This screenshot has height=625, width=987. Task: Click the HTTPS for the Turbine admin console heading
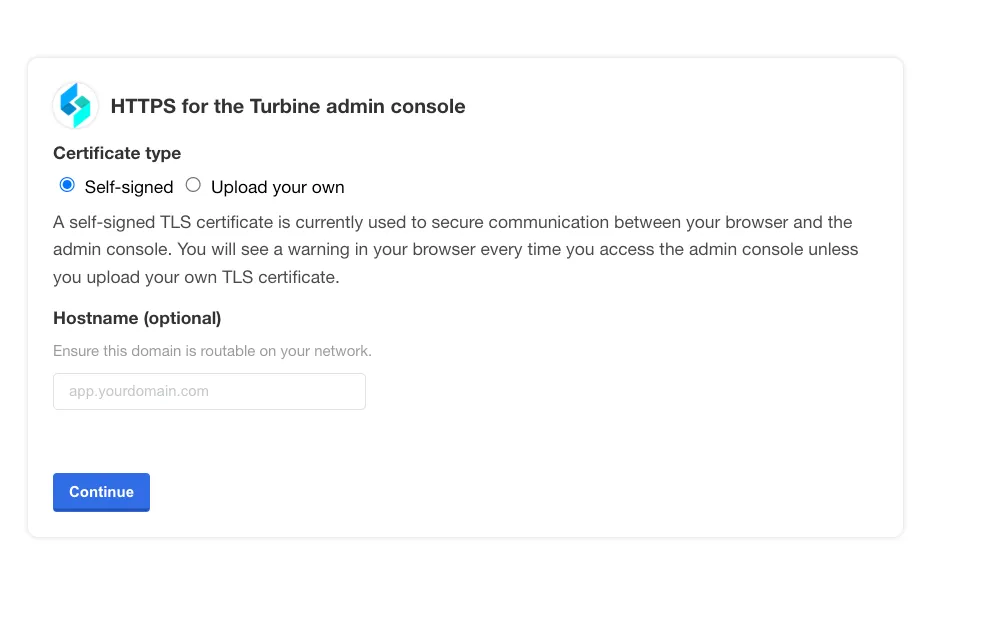(x=288, y=106)
